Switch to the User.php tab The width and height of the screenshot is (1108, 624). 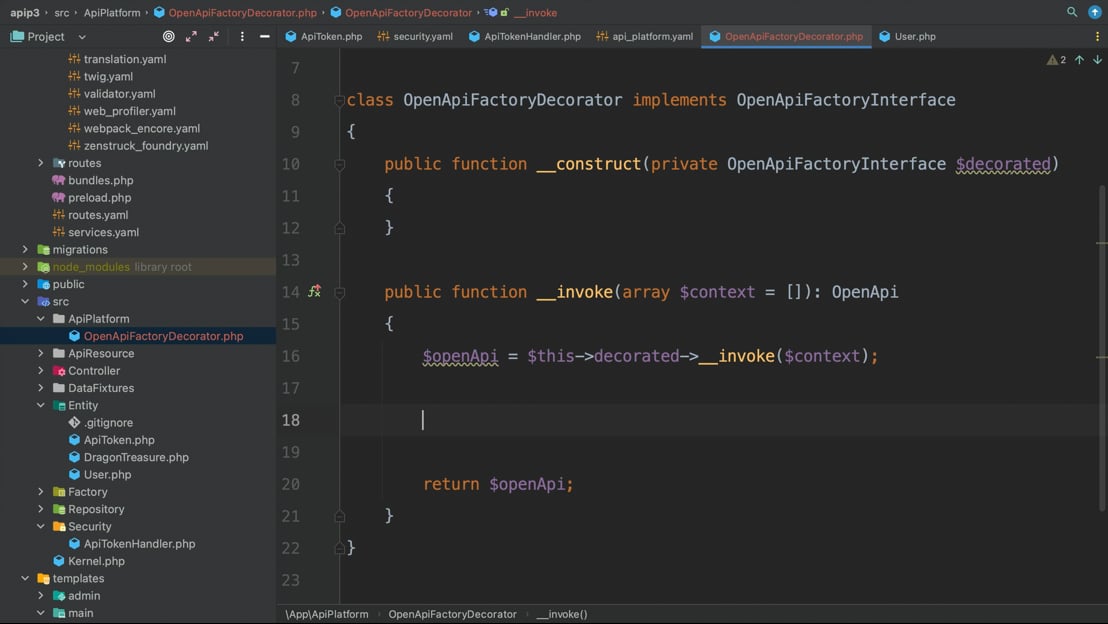point(907,36)
